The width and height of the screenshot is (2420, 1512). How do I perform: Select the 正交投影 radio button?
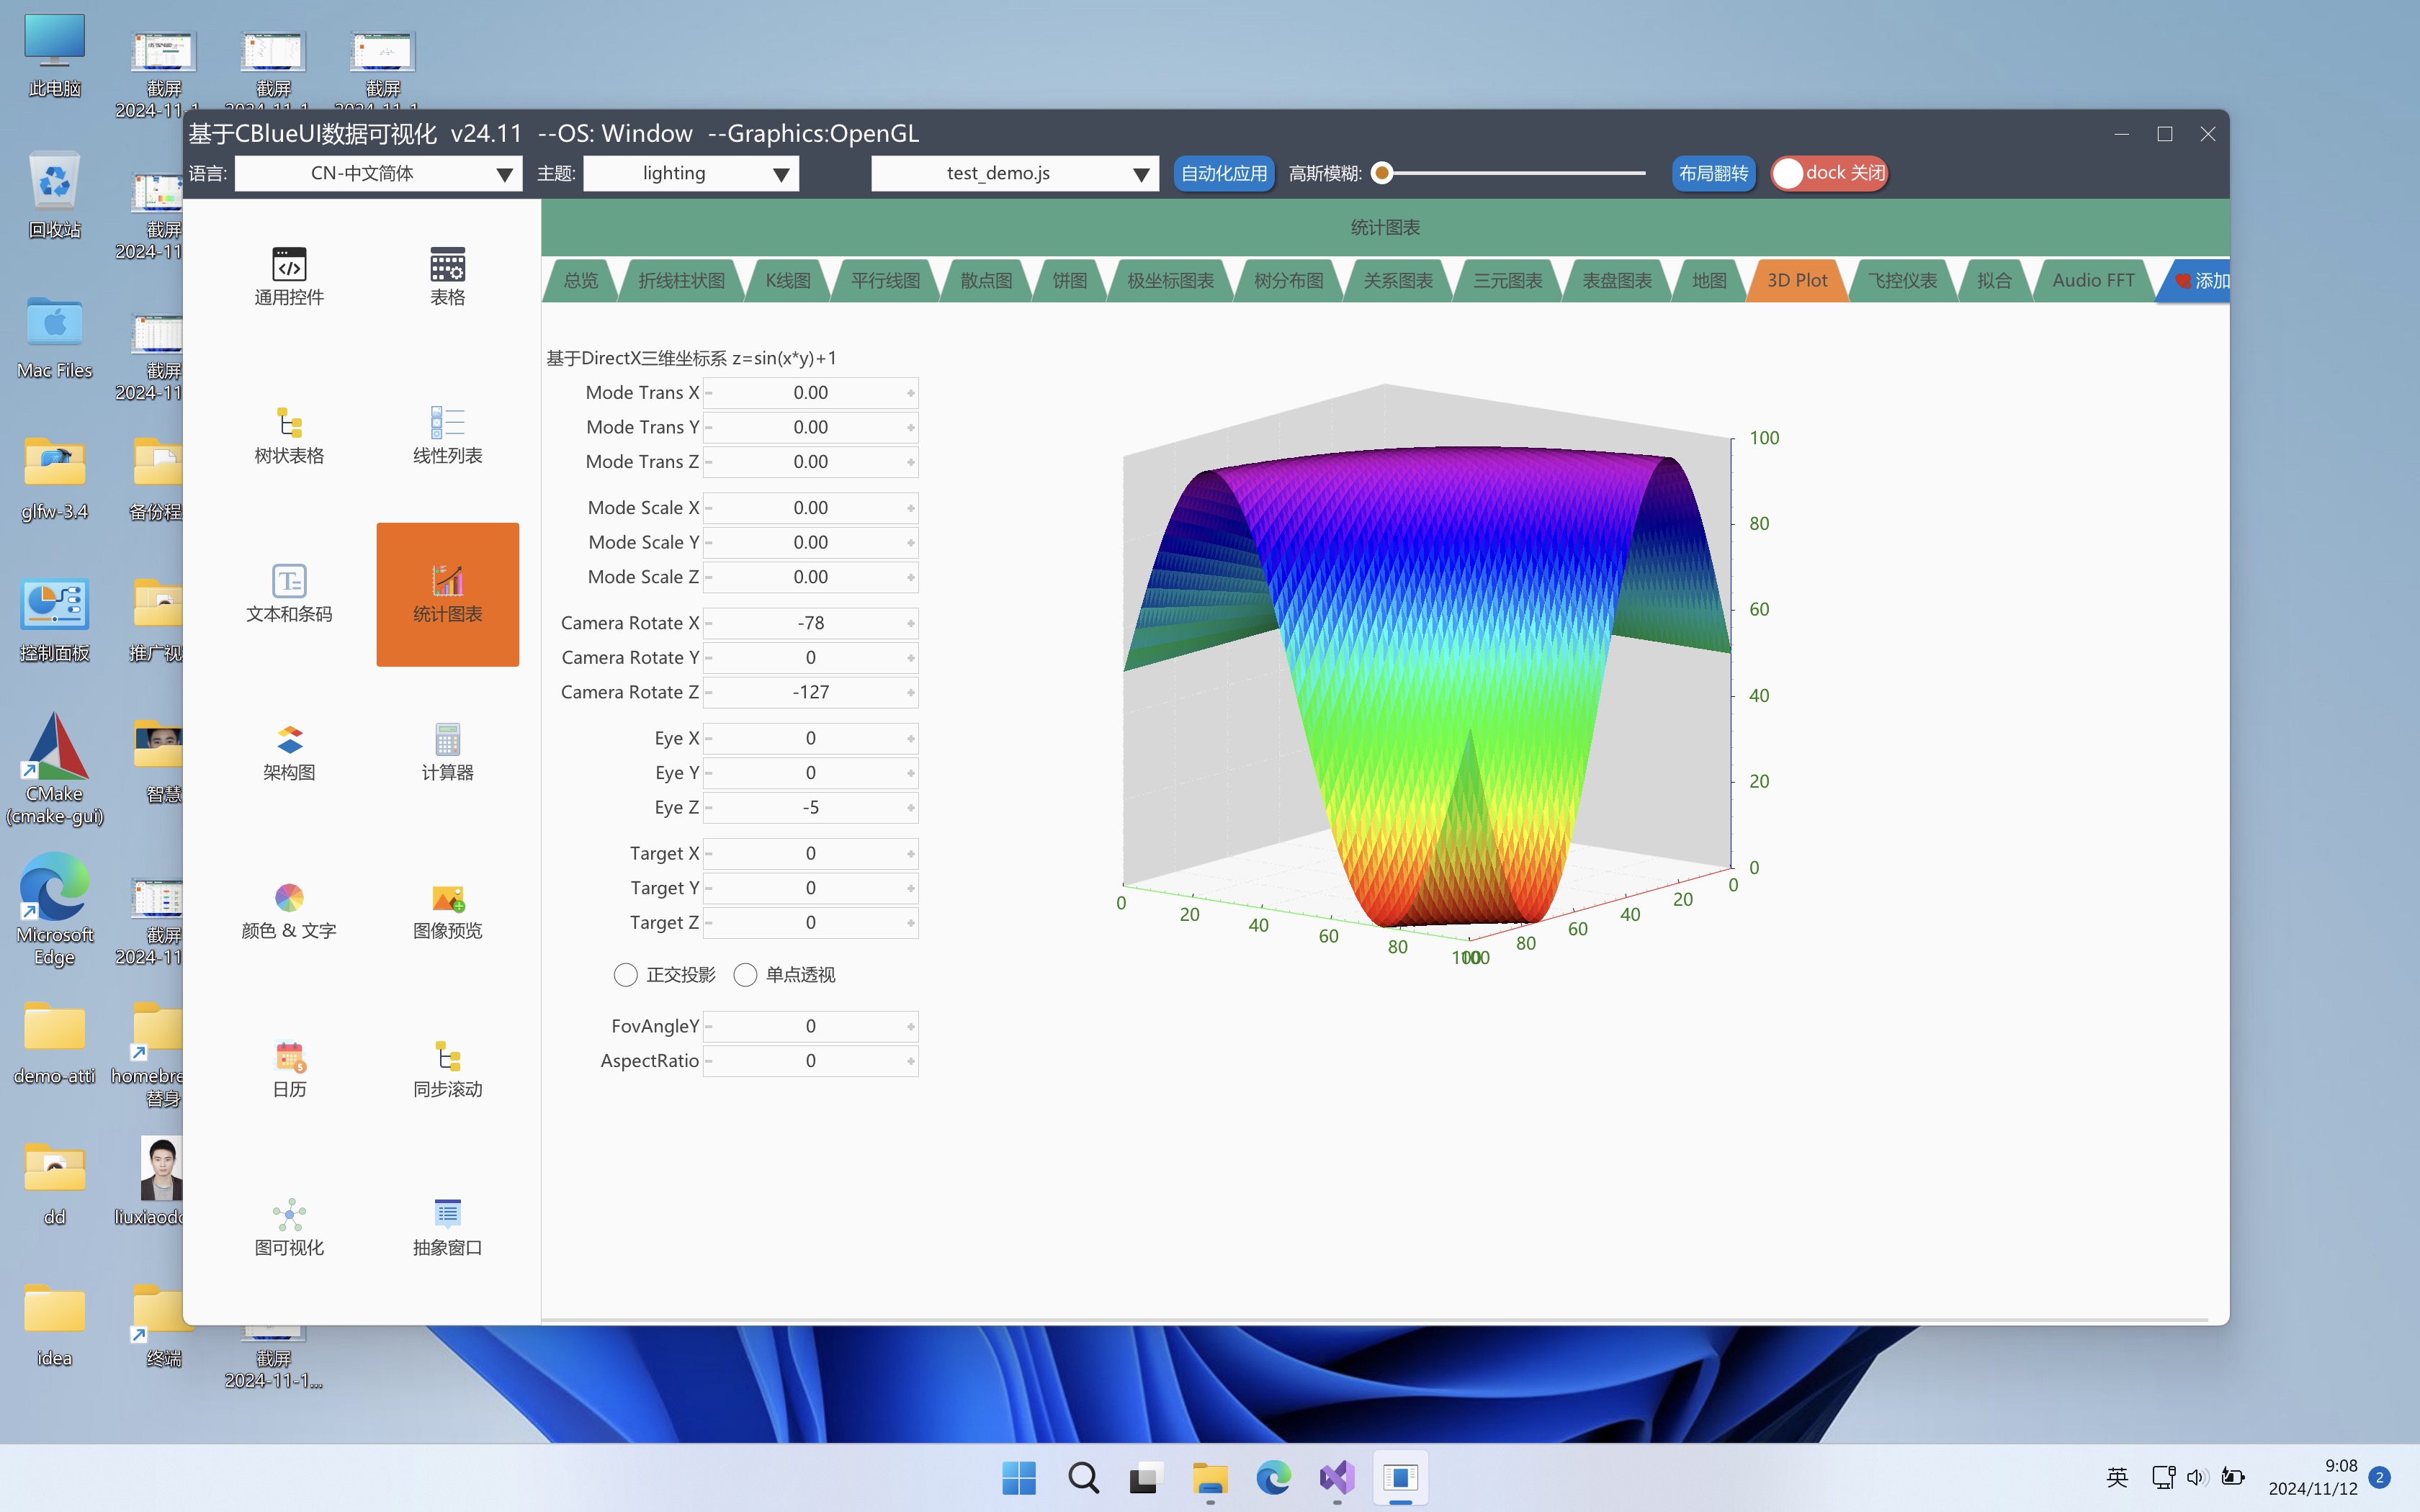[x=626, y=975]
